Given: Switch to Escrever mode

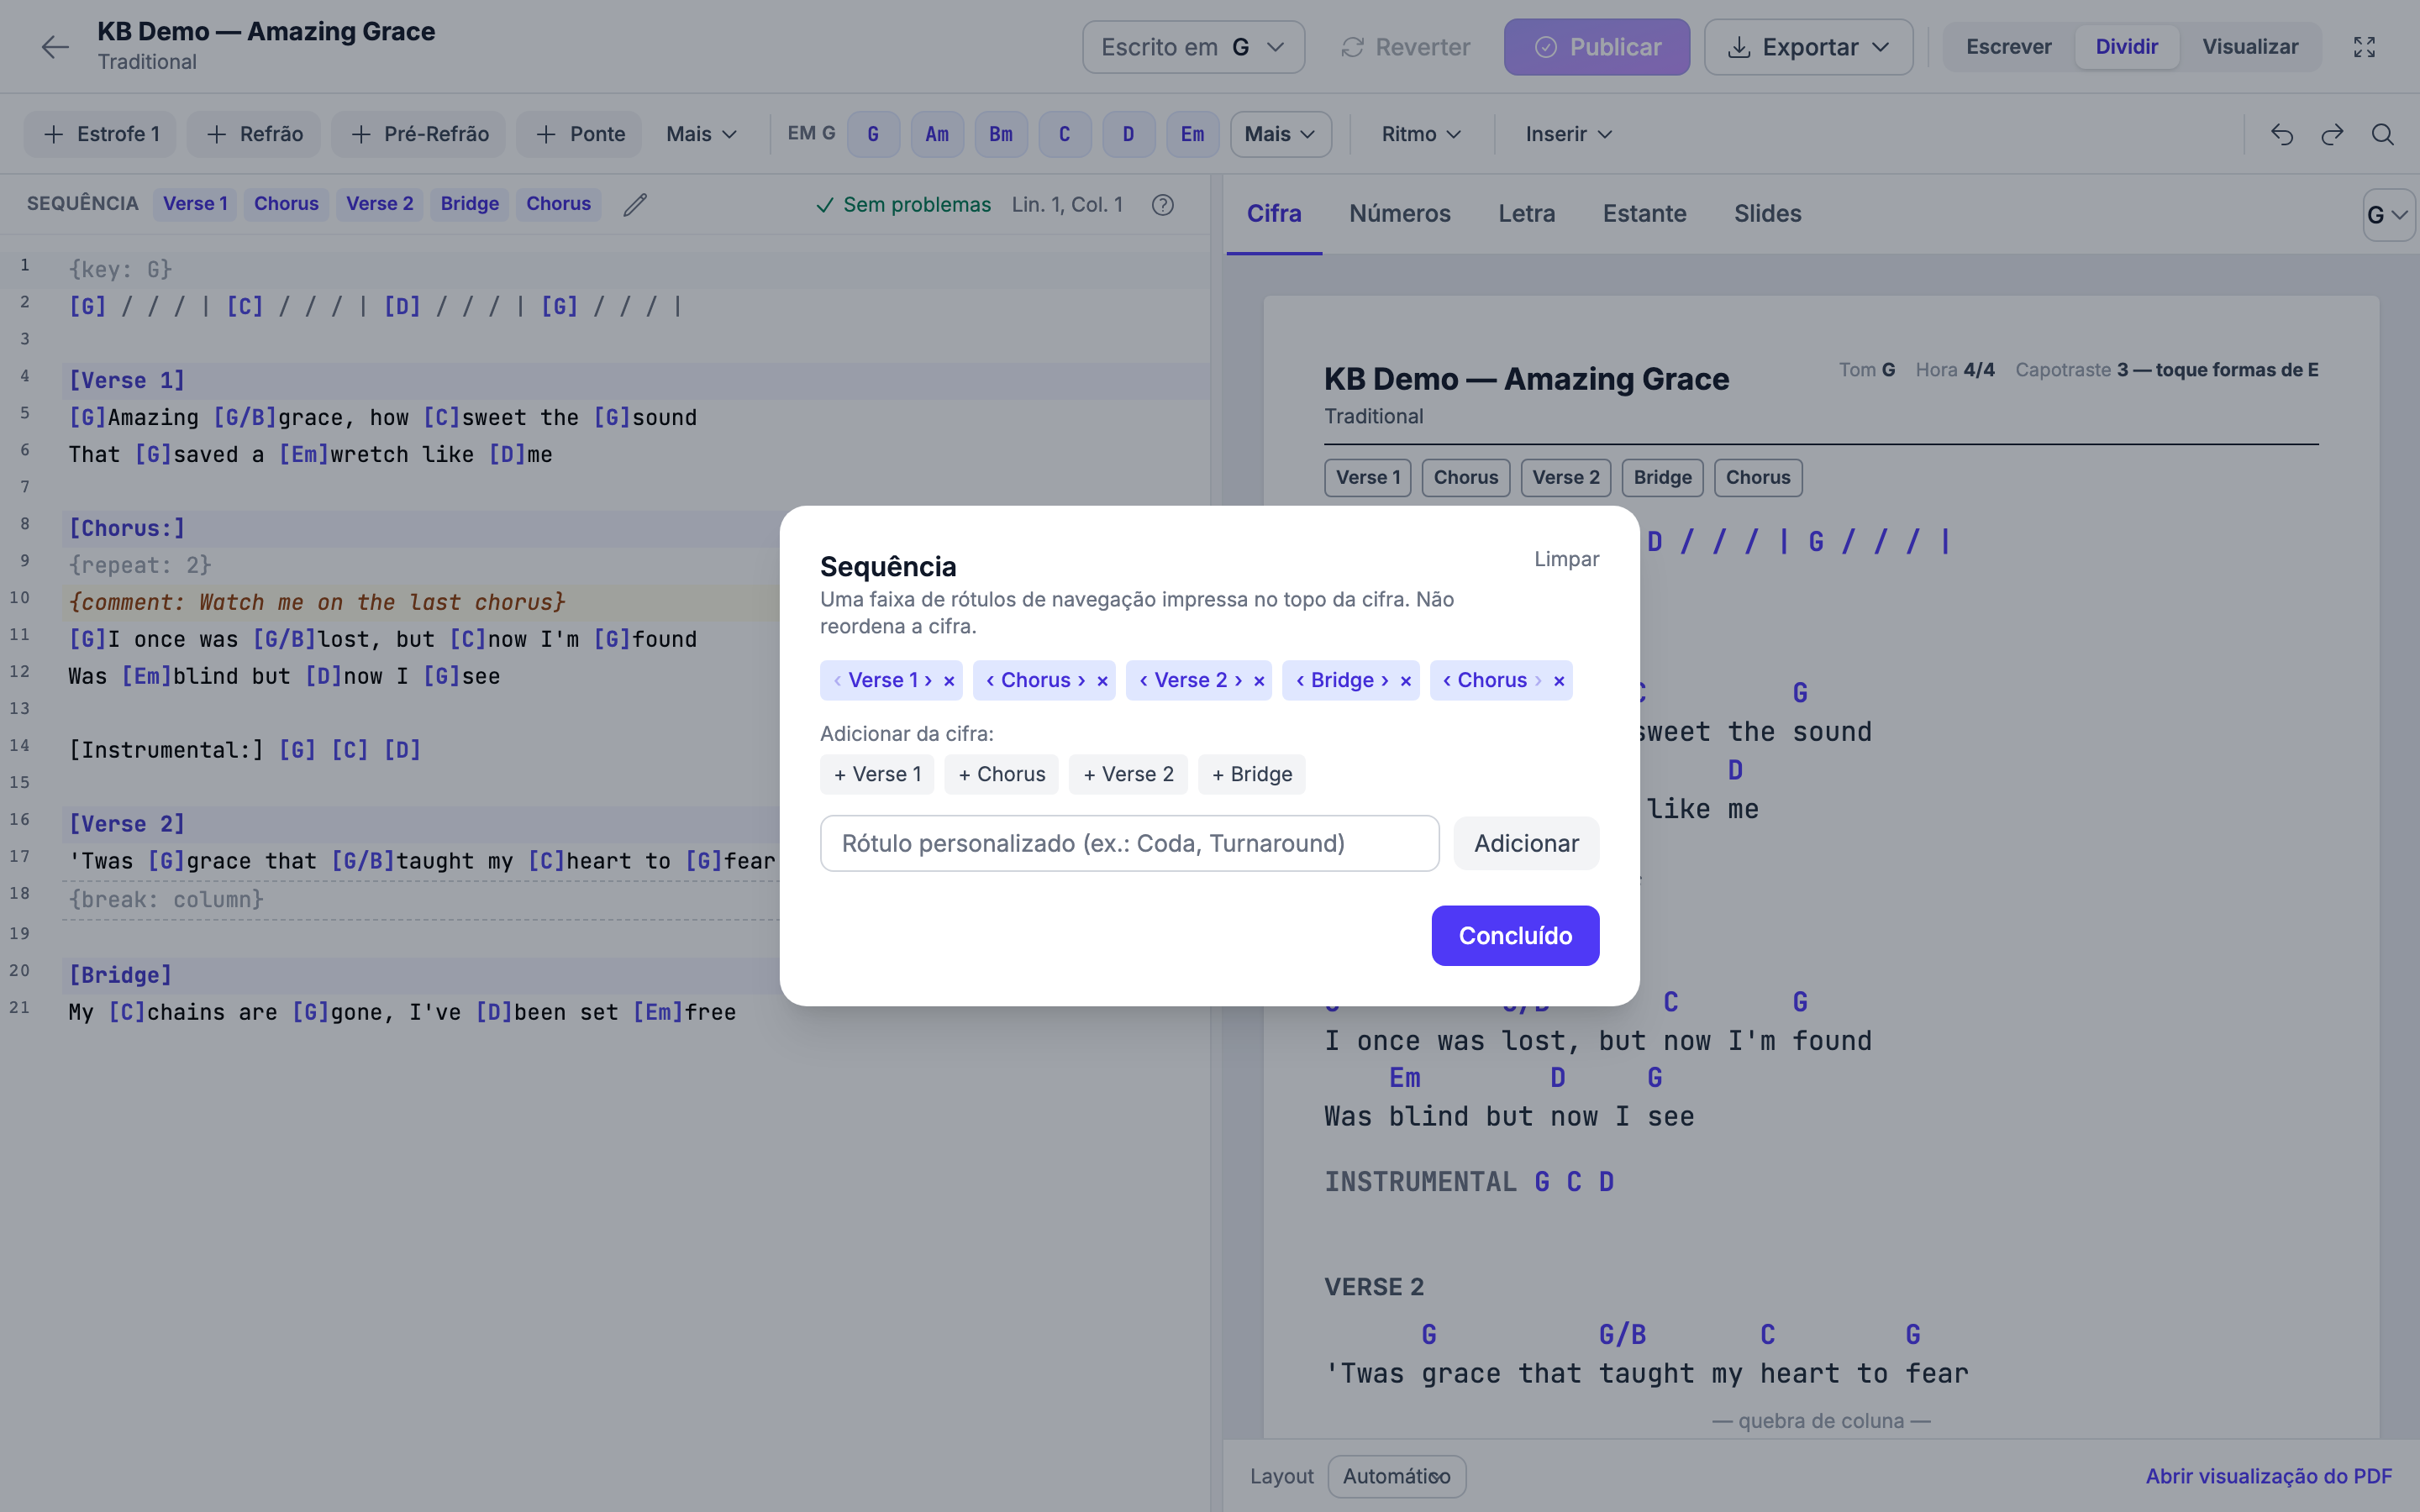Looking at the screenshot, I should point(2008,47).
